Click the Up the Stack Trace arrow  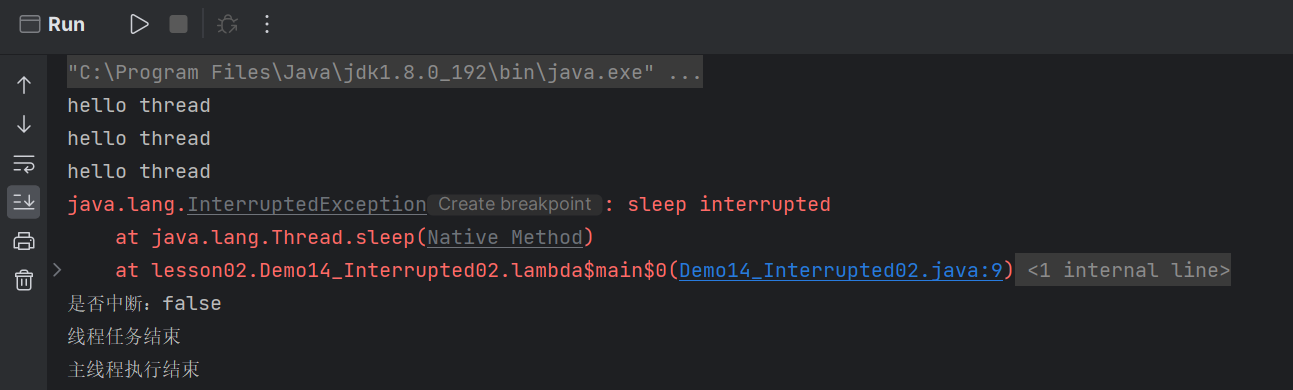pyautogui.click(x=24, y=85)
